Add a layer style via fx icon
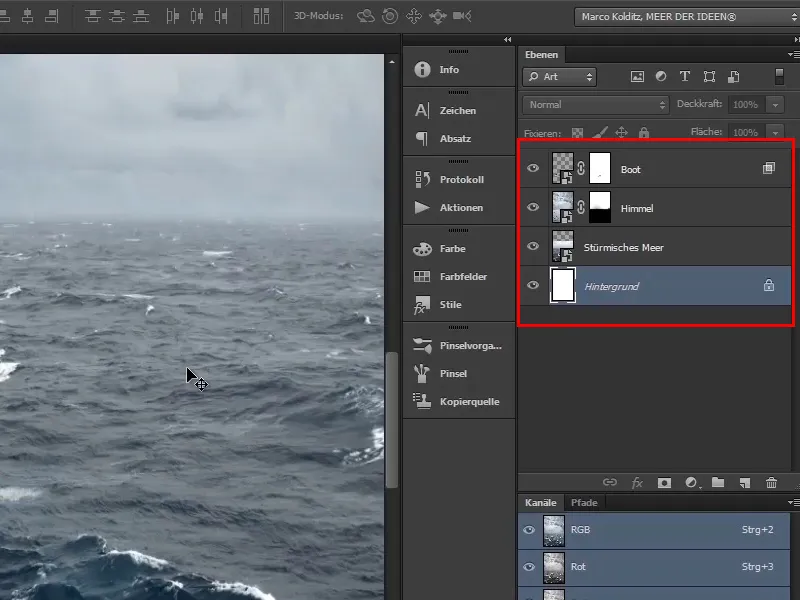800x600 pixels. point(637,483)
